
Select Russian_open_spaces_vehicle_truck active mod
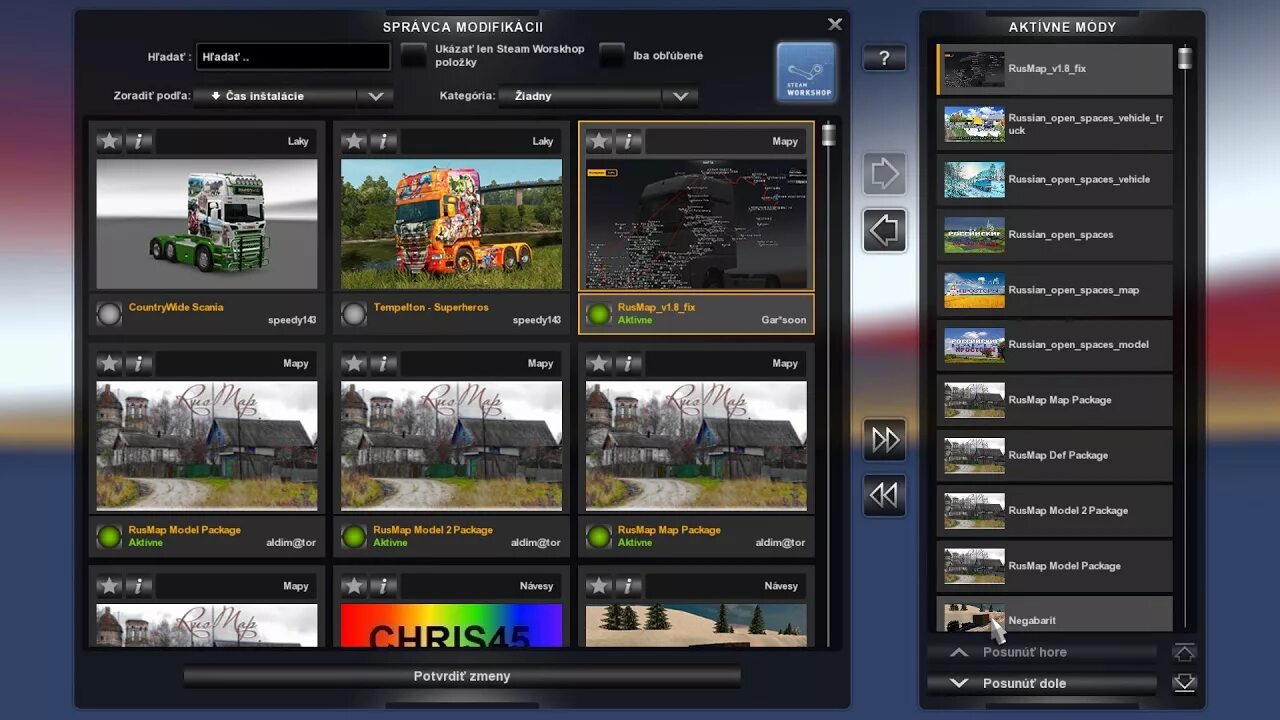[x=1055, y=124]
